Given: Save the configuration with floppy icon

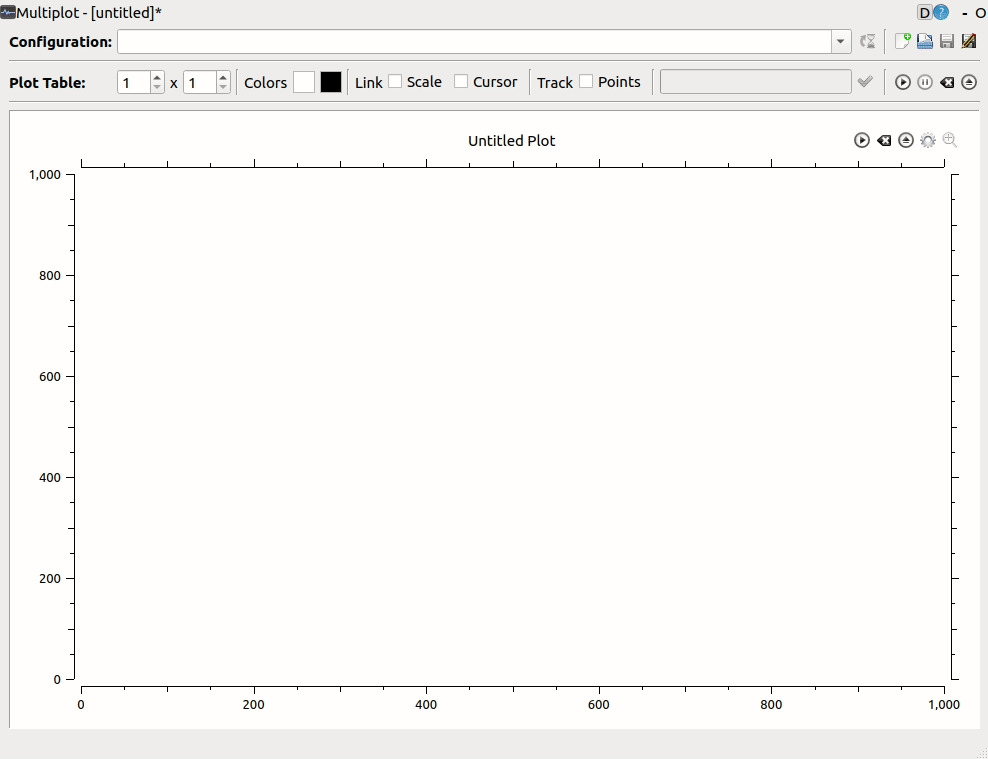Looking at the screenshot, I should click(x=946, y=42).
